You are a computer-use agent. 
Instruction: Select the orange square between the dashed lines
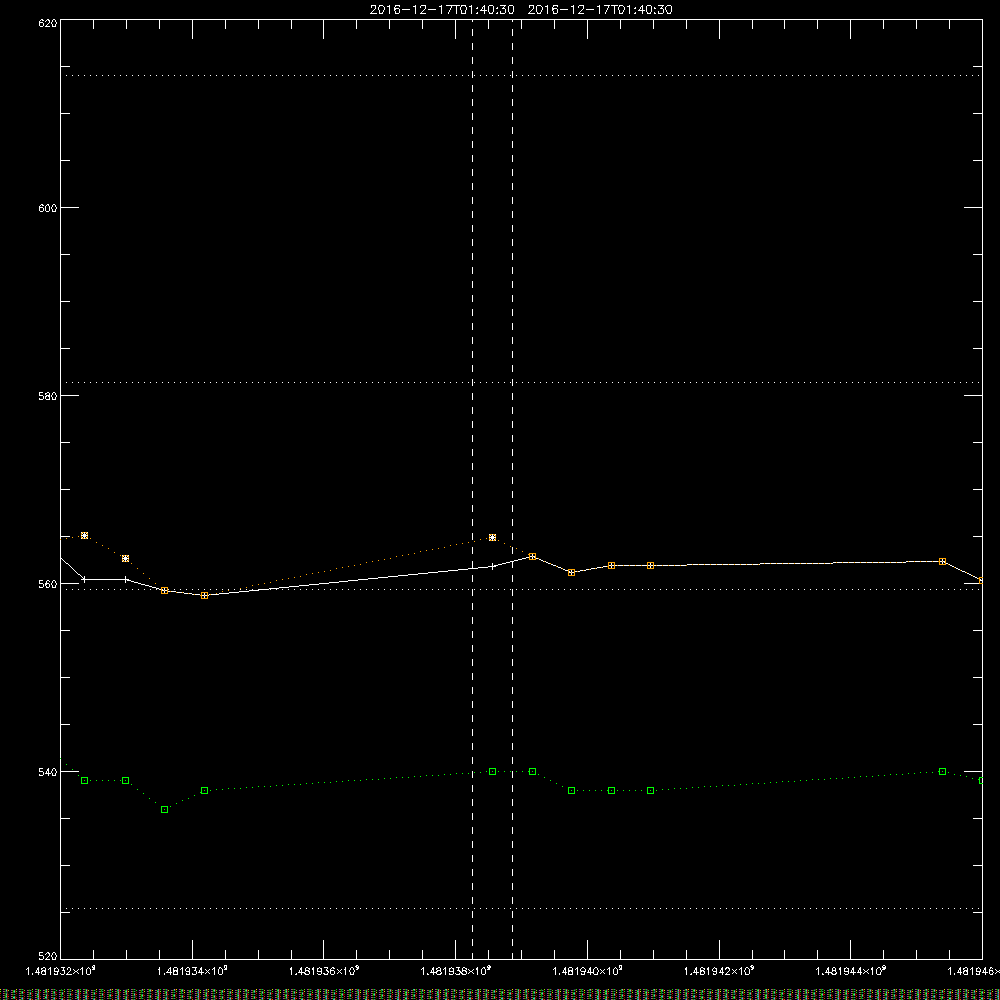coord(492,538)
